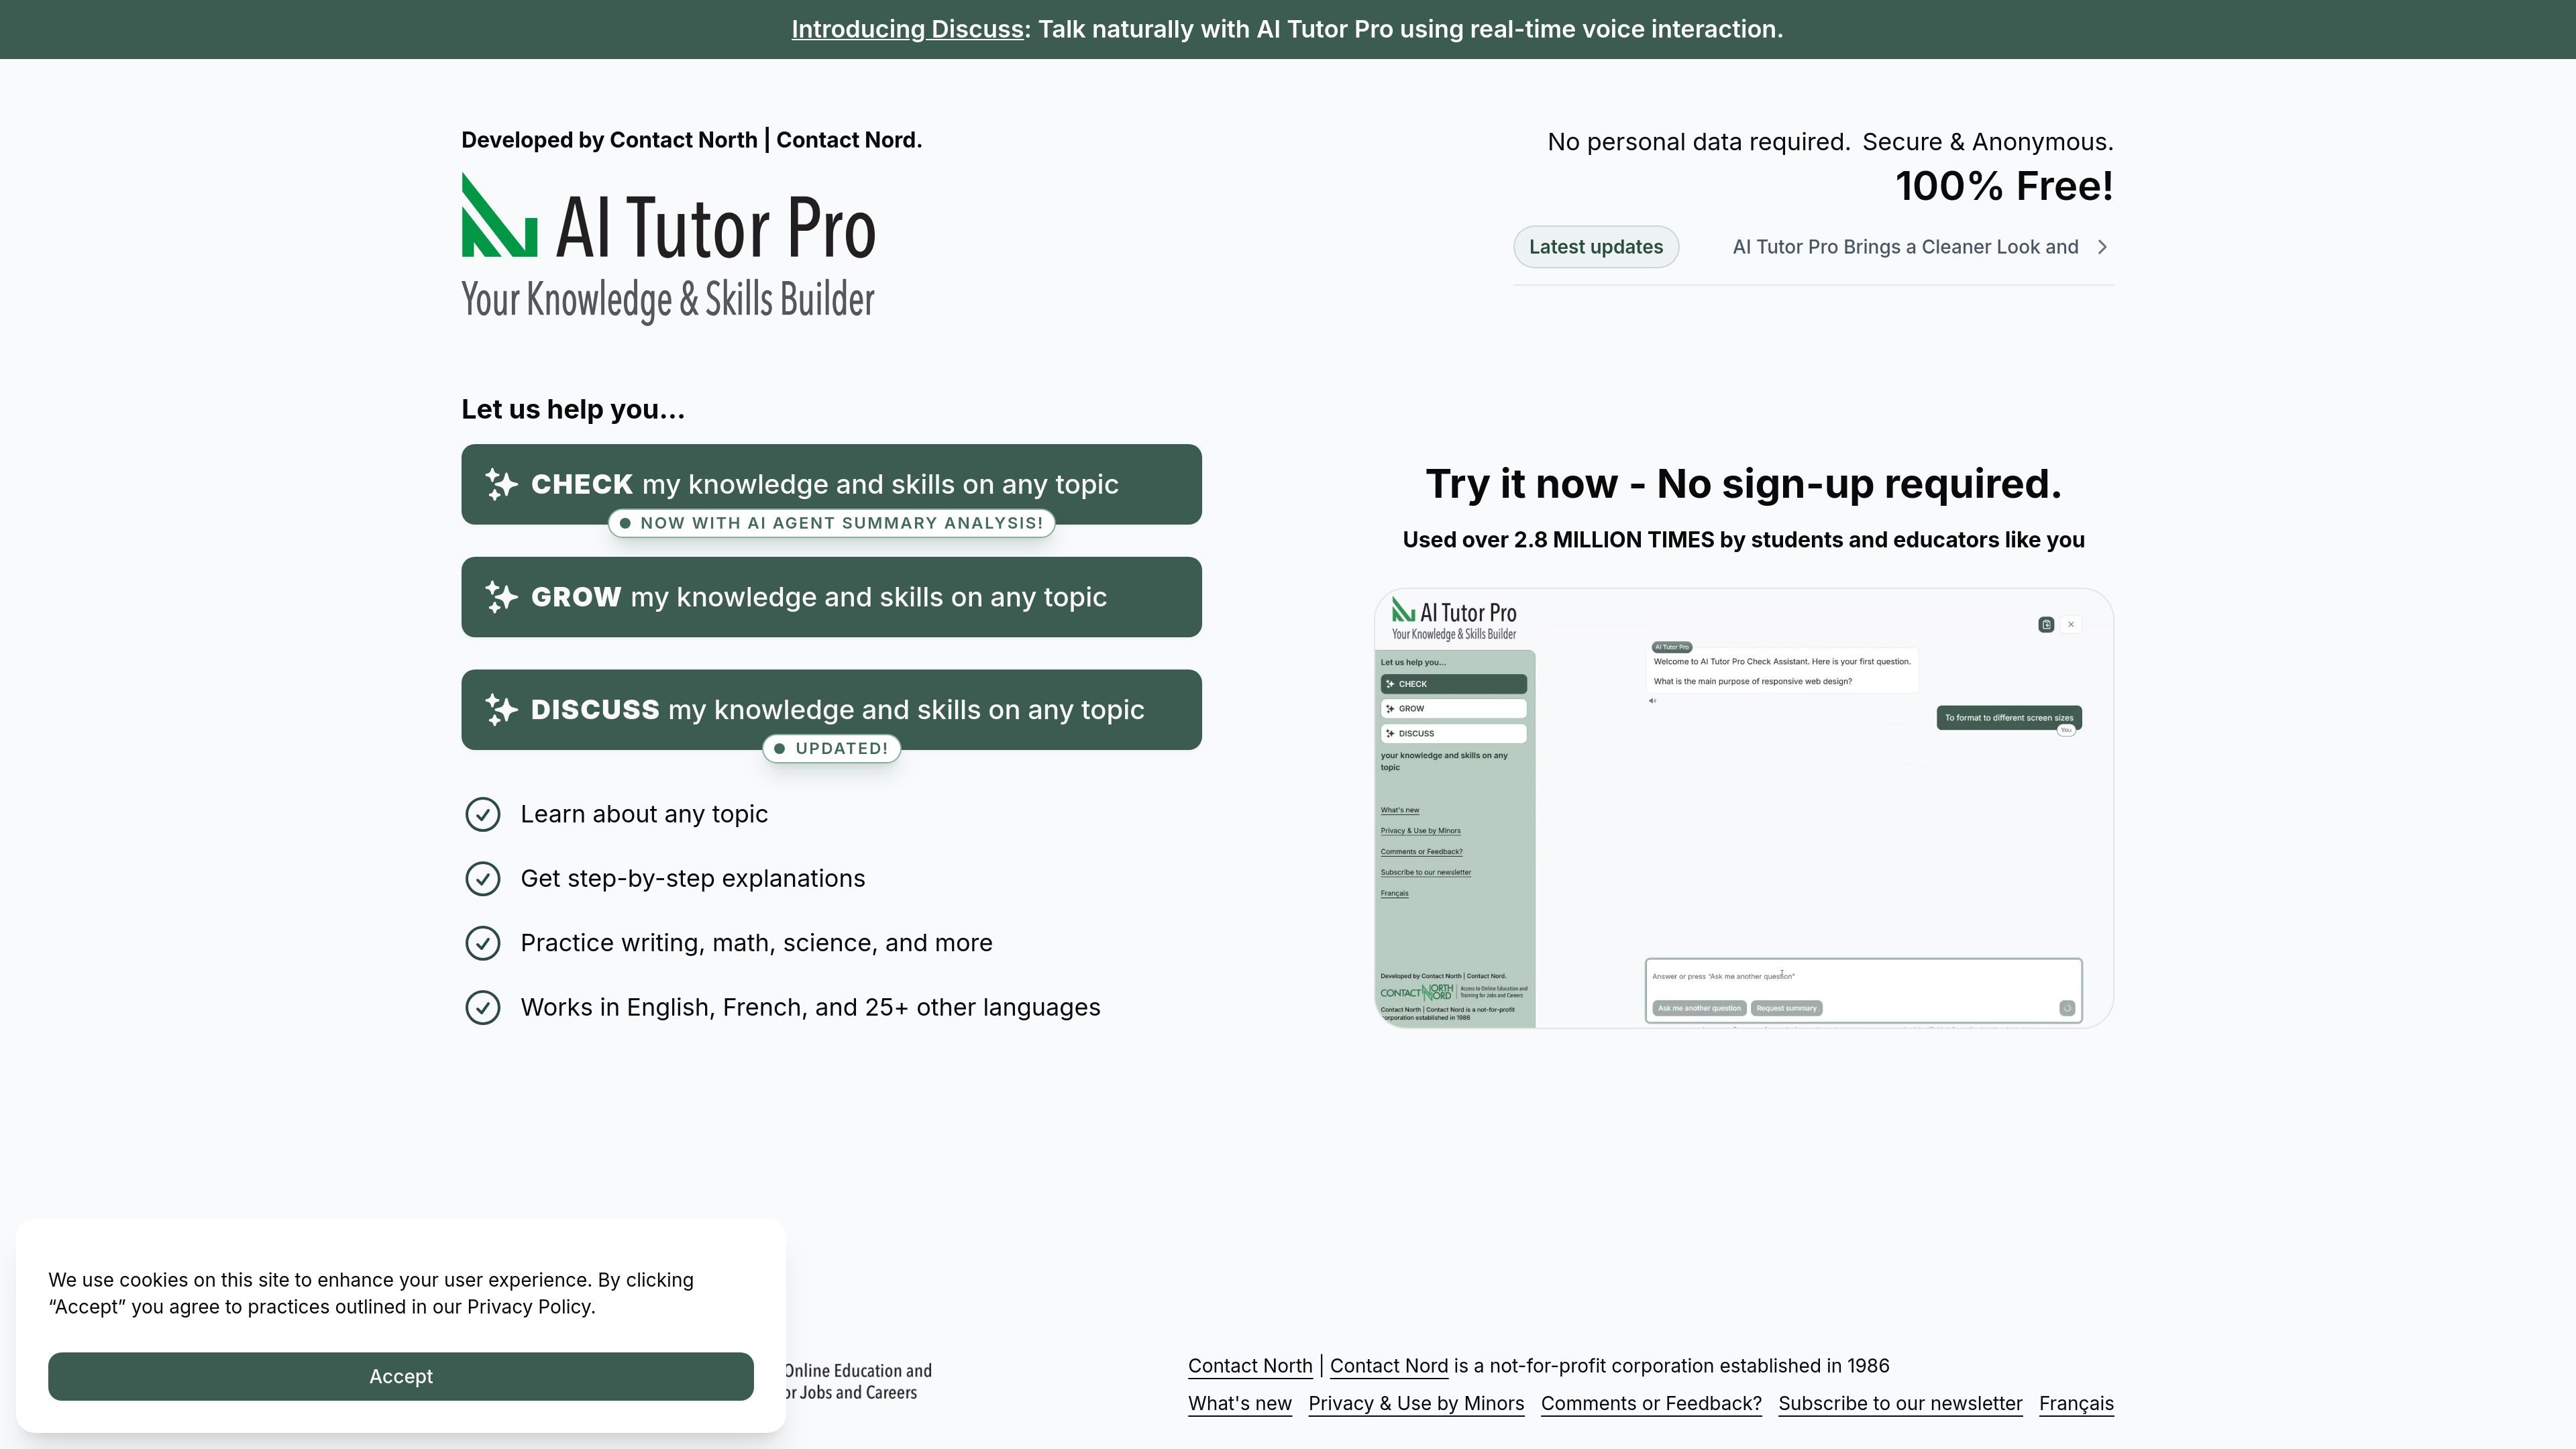Click the "Let us help you..." heading
Image resolution: width=2576 pixels, height=1449 pixels.
(573, 410)
